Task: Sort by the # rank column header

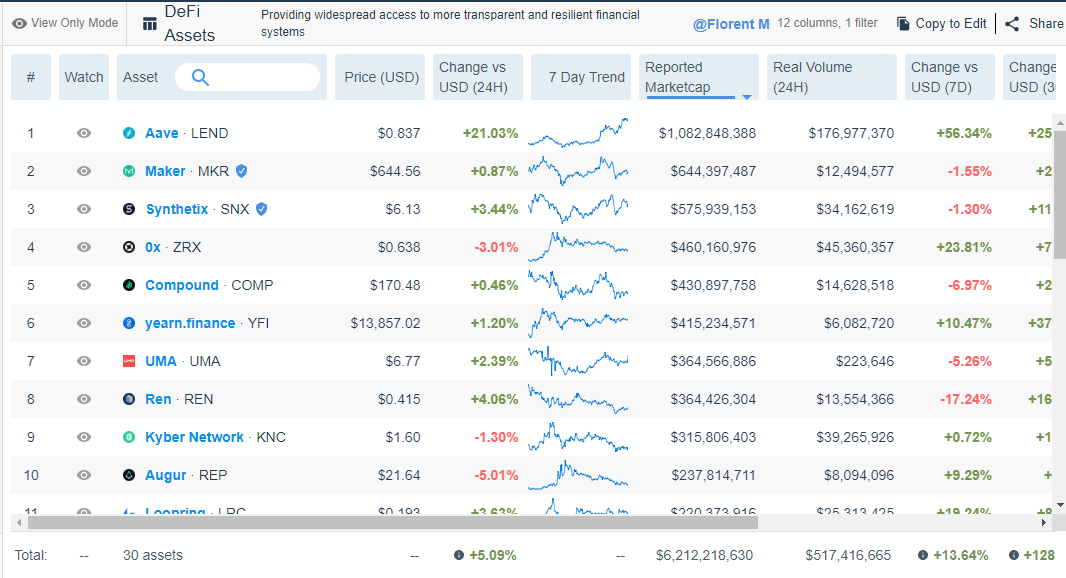Action: point(31,77)
